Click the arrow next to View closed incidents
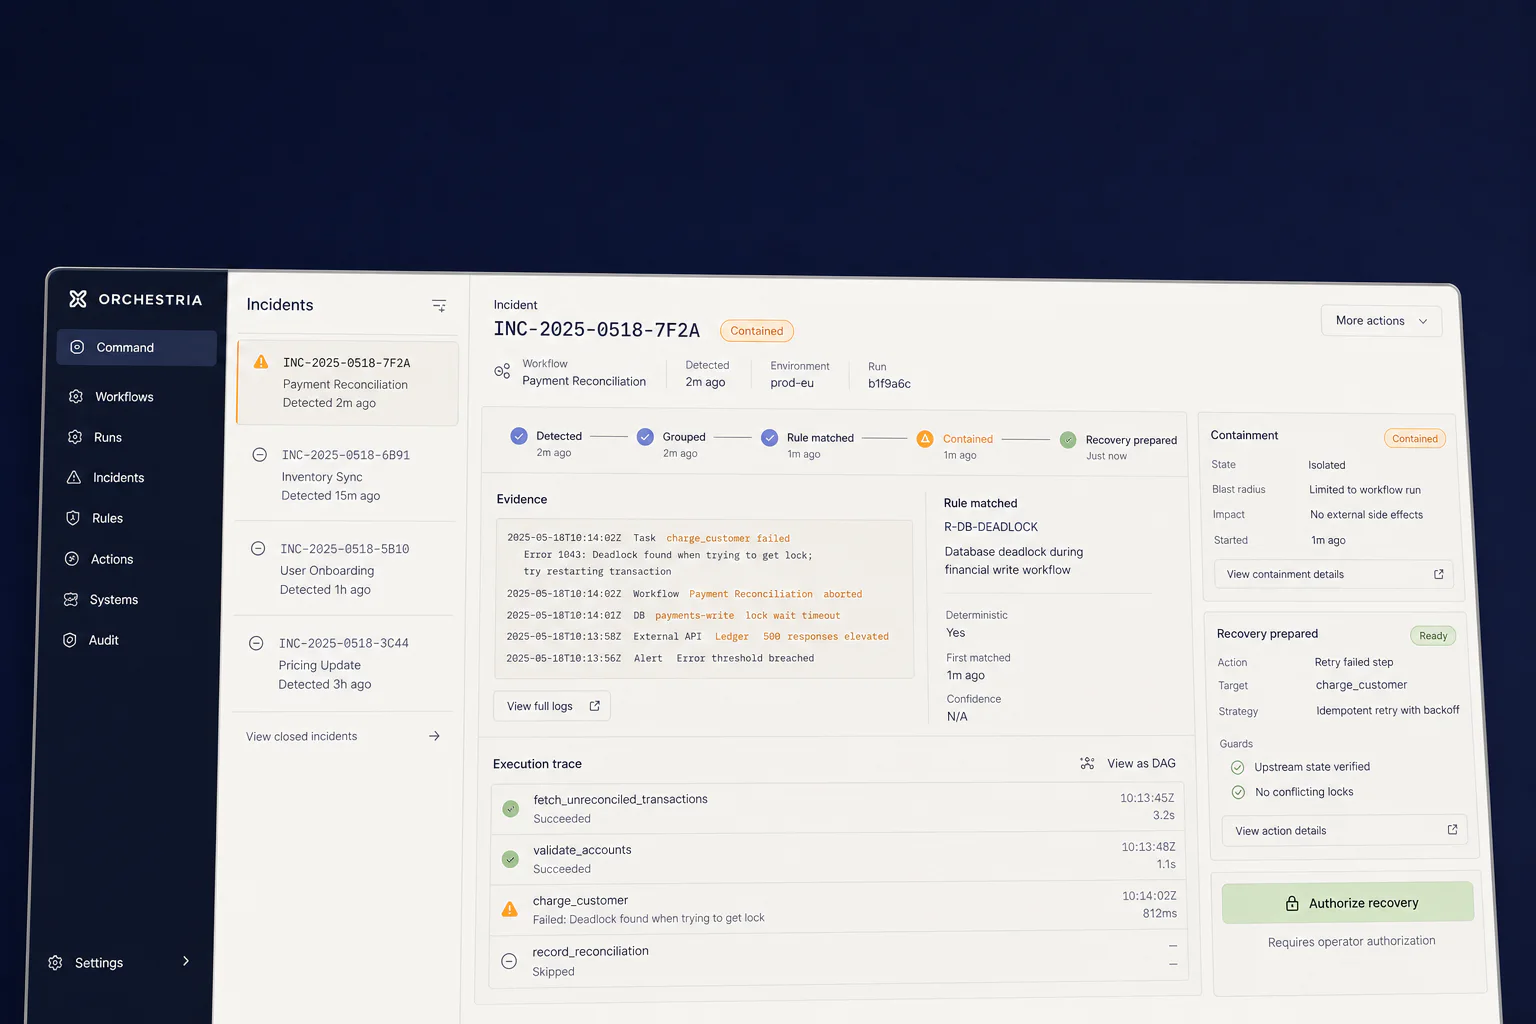 (x=434, y=736)
